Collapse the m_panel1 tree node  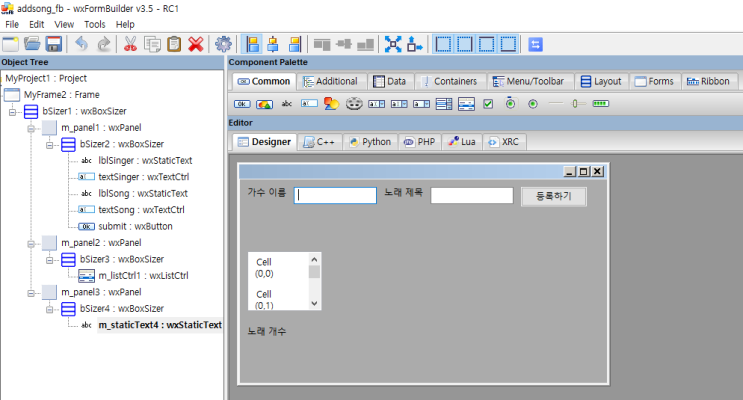[31, 128]
